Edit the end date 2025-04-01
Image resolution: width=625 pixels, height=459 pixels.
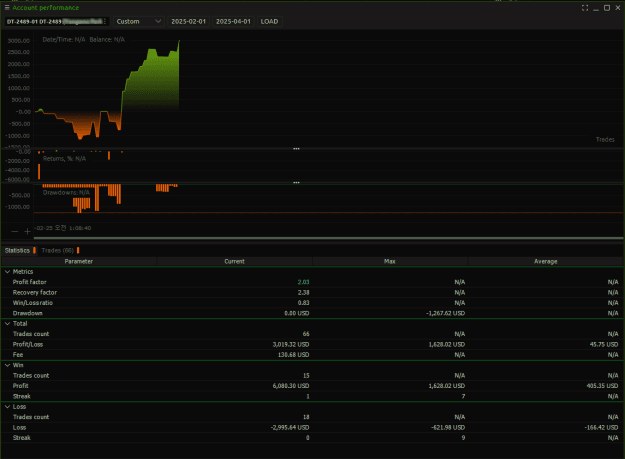(x=233, y=22)
